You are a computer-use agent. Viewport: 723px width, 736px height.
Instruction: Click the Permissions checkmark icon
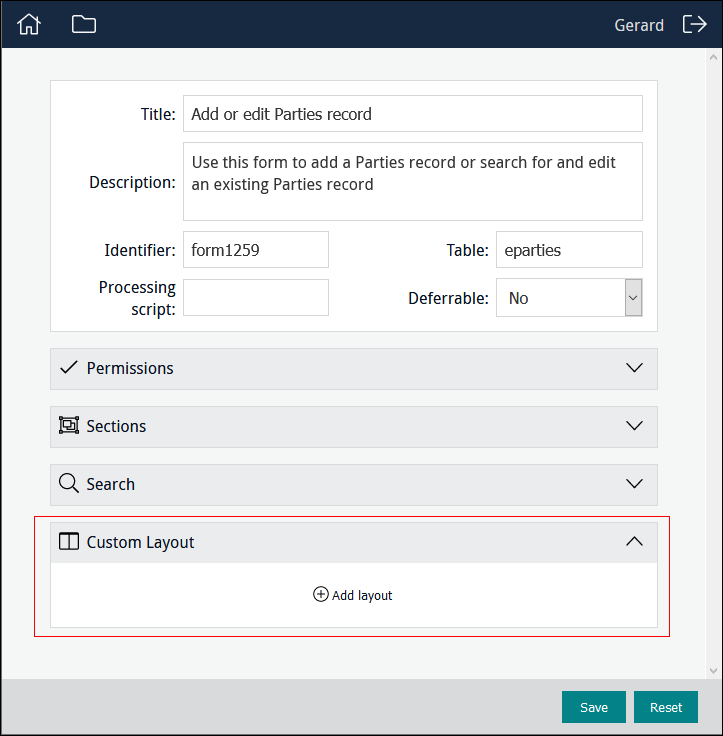coord(68,368)
